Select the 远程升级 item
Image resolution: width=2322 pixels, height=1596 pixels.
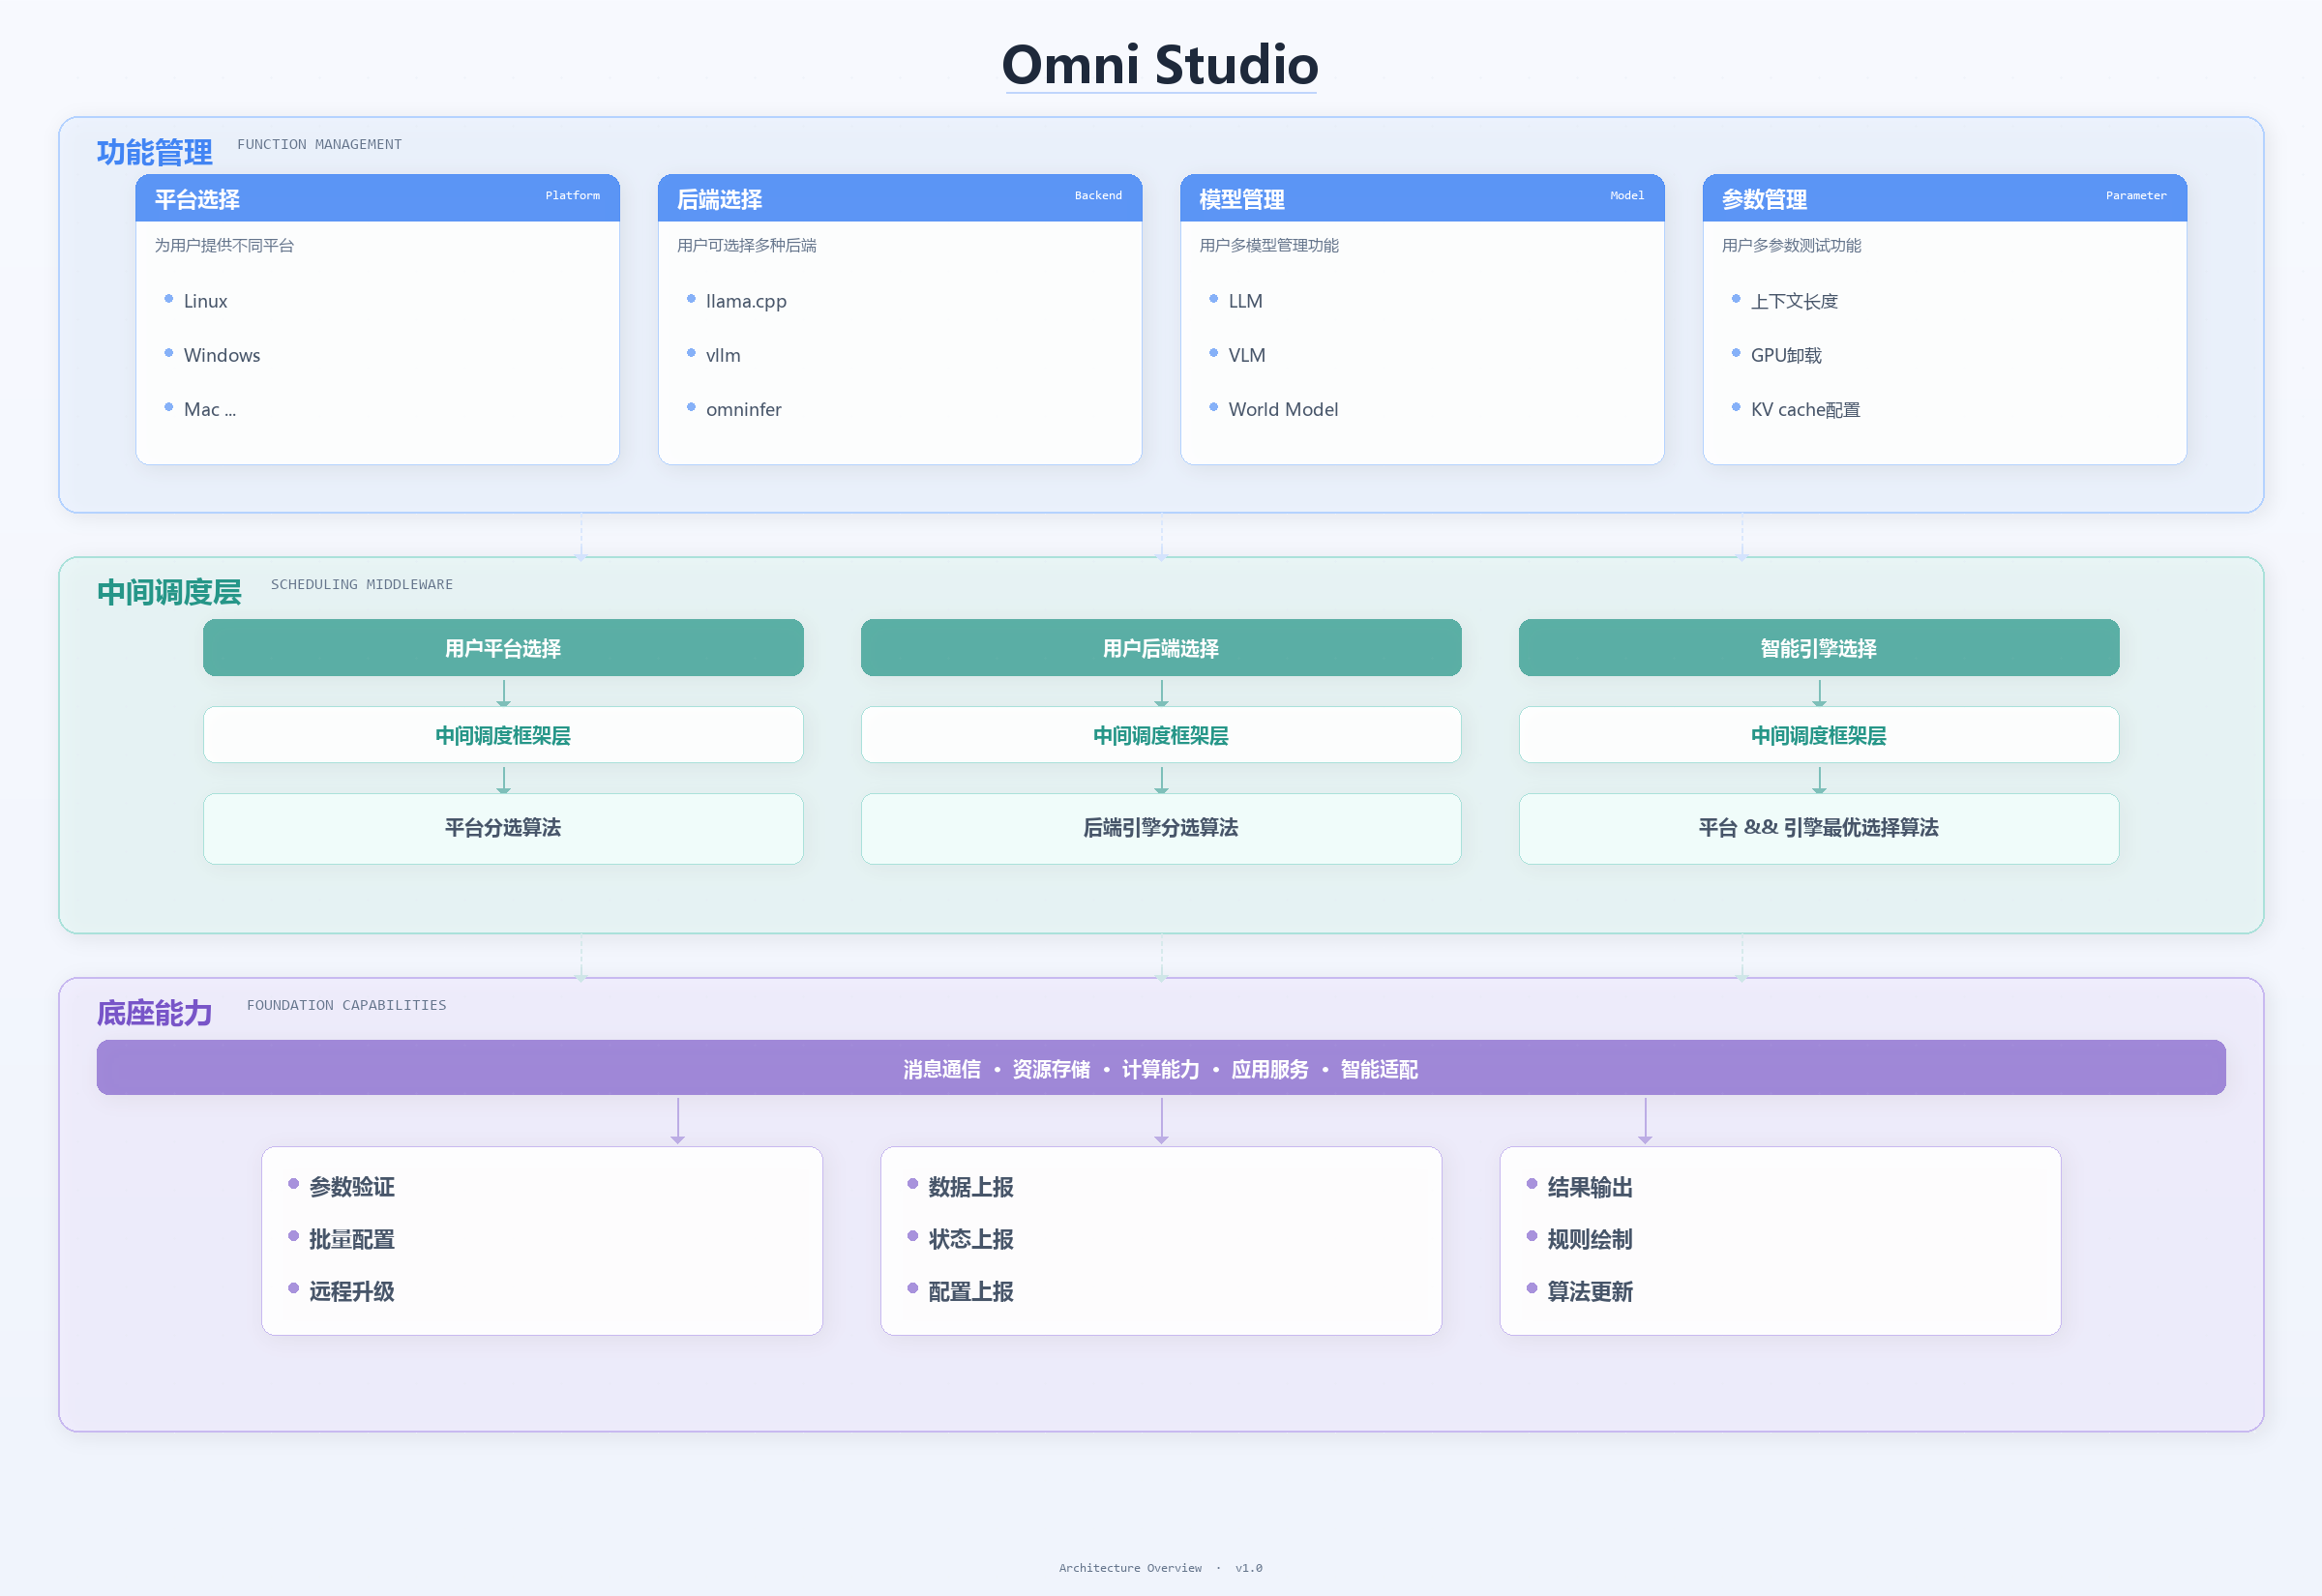coord(352,1292)
